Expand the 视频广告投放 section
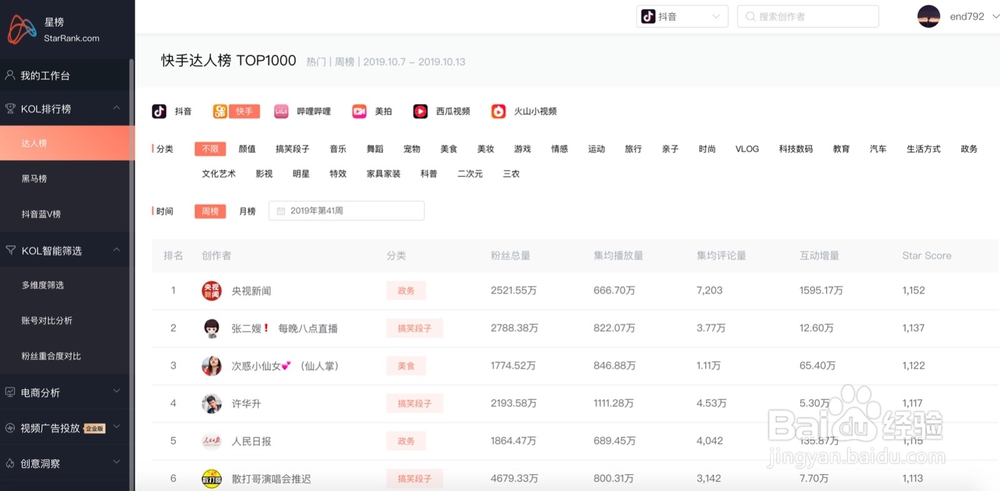This screenshot has height=491, width=1000. pyautogui.click(x=117, y=427)
